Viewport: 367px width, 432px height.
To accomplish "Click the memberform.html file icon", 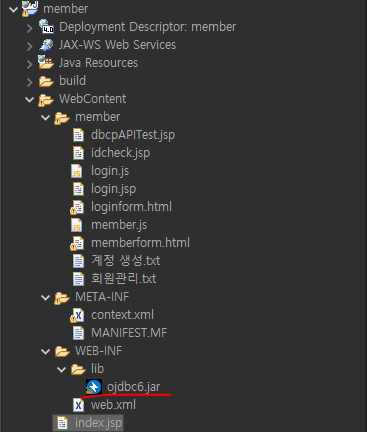I will [x=77, y=243].
